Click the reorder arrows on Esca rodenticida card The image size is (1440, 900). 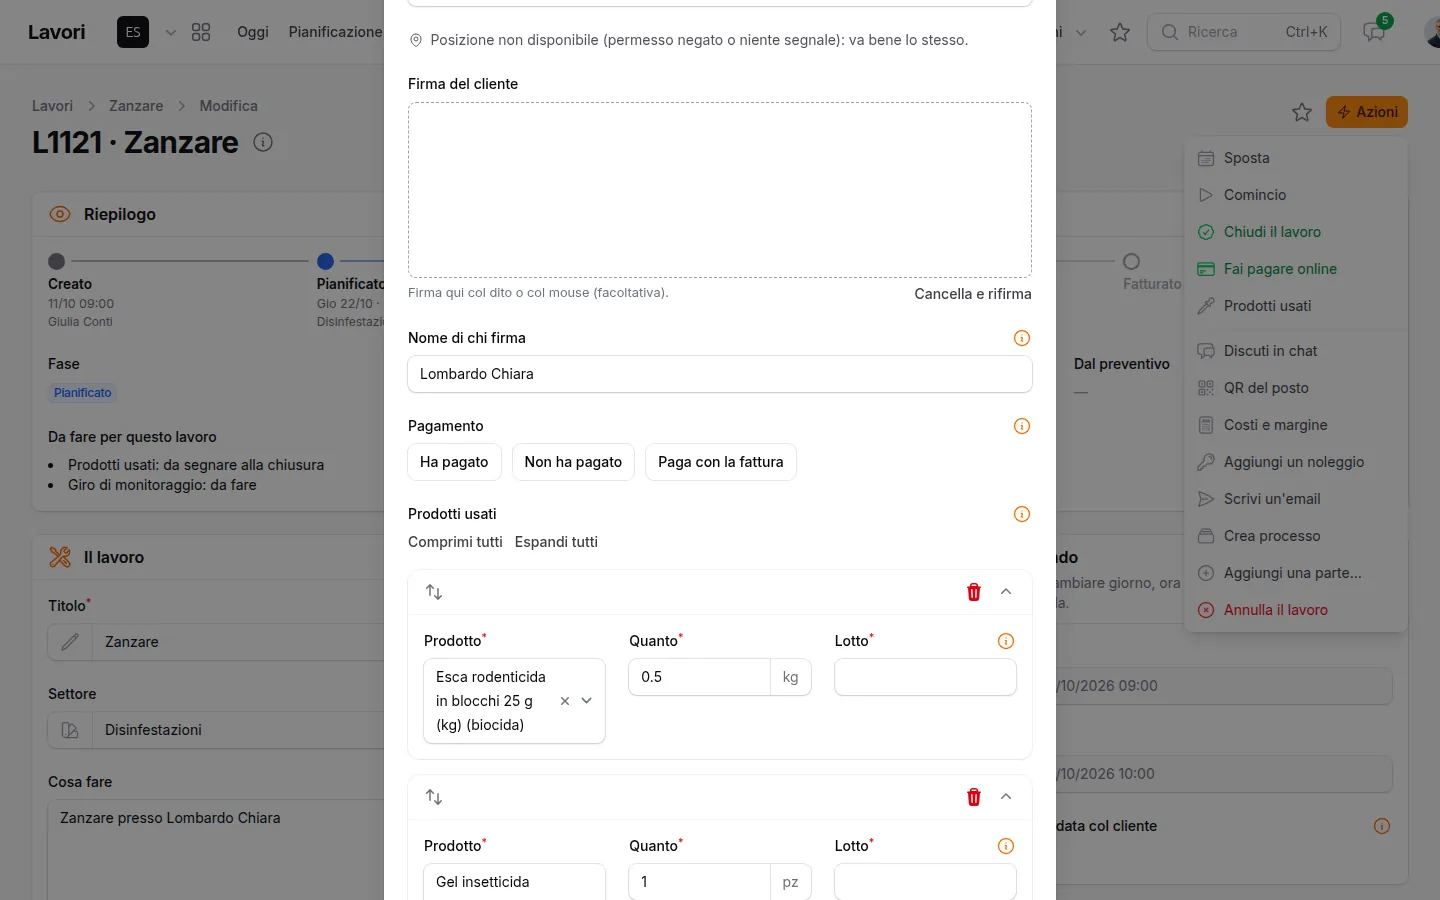[434, 592]
